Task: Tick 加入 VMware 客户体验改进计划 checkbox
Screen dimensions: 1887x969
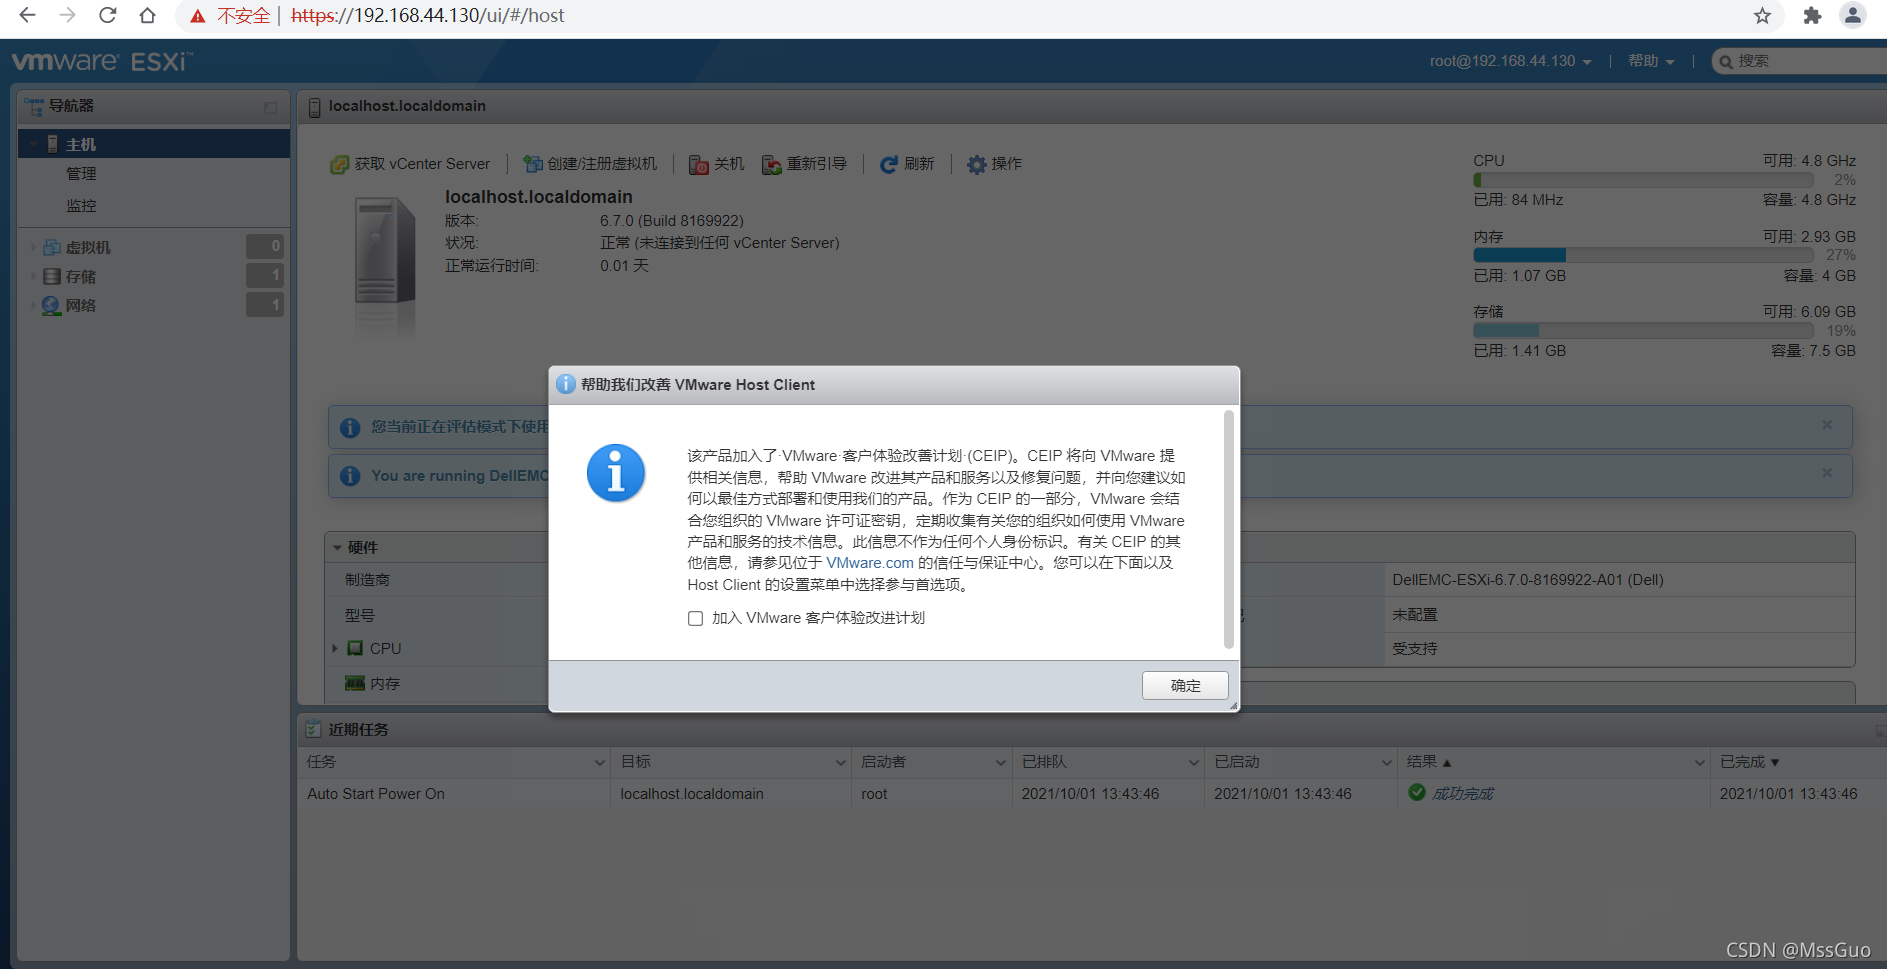Action: pyautogui.click(x=695, y=618)
